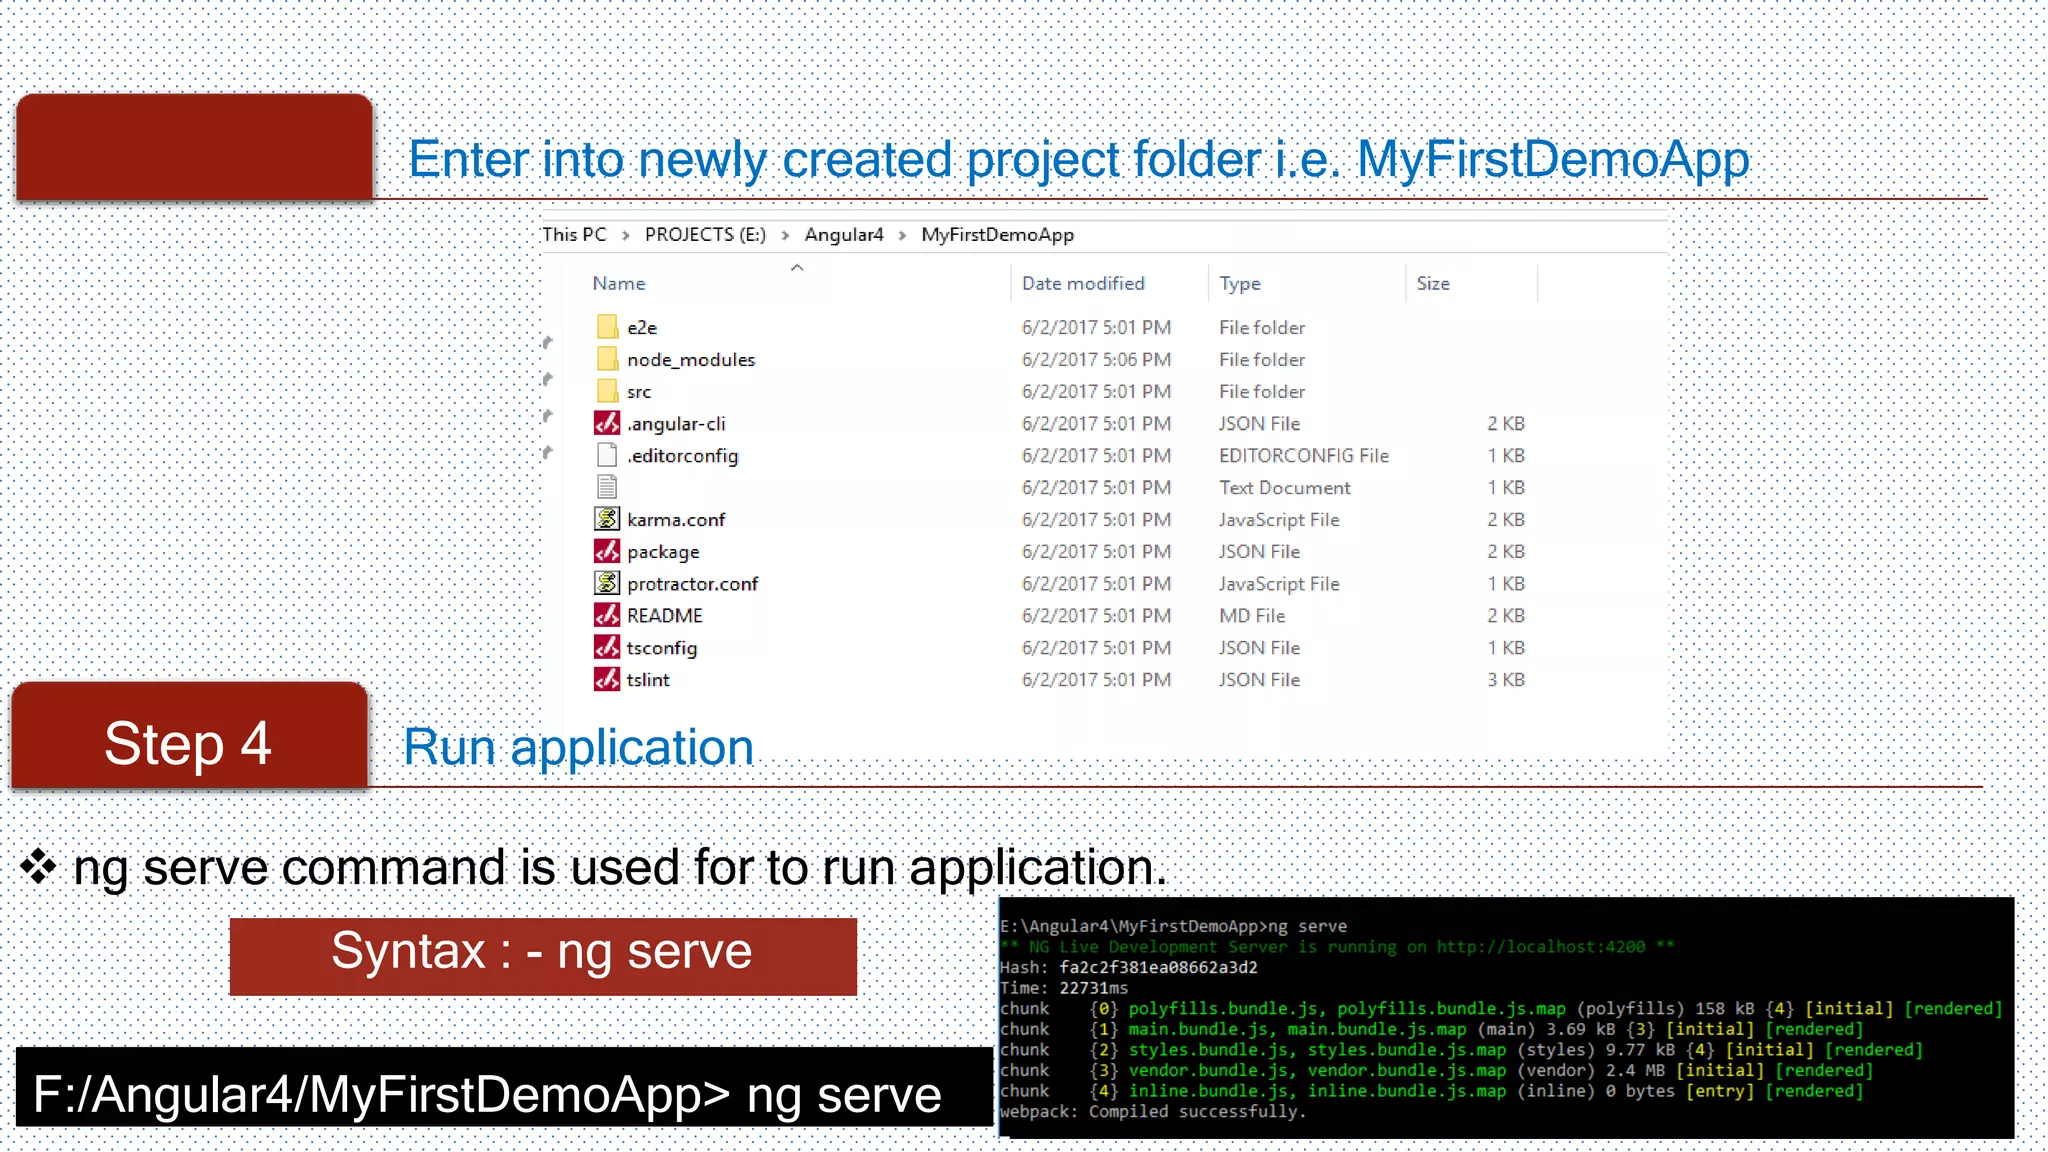Click the F:/Angular4/MyFirstDemoApp> ng serve command box
The height and width of the screenshot is (1152, 2048).
[504, 1087]
